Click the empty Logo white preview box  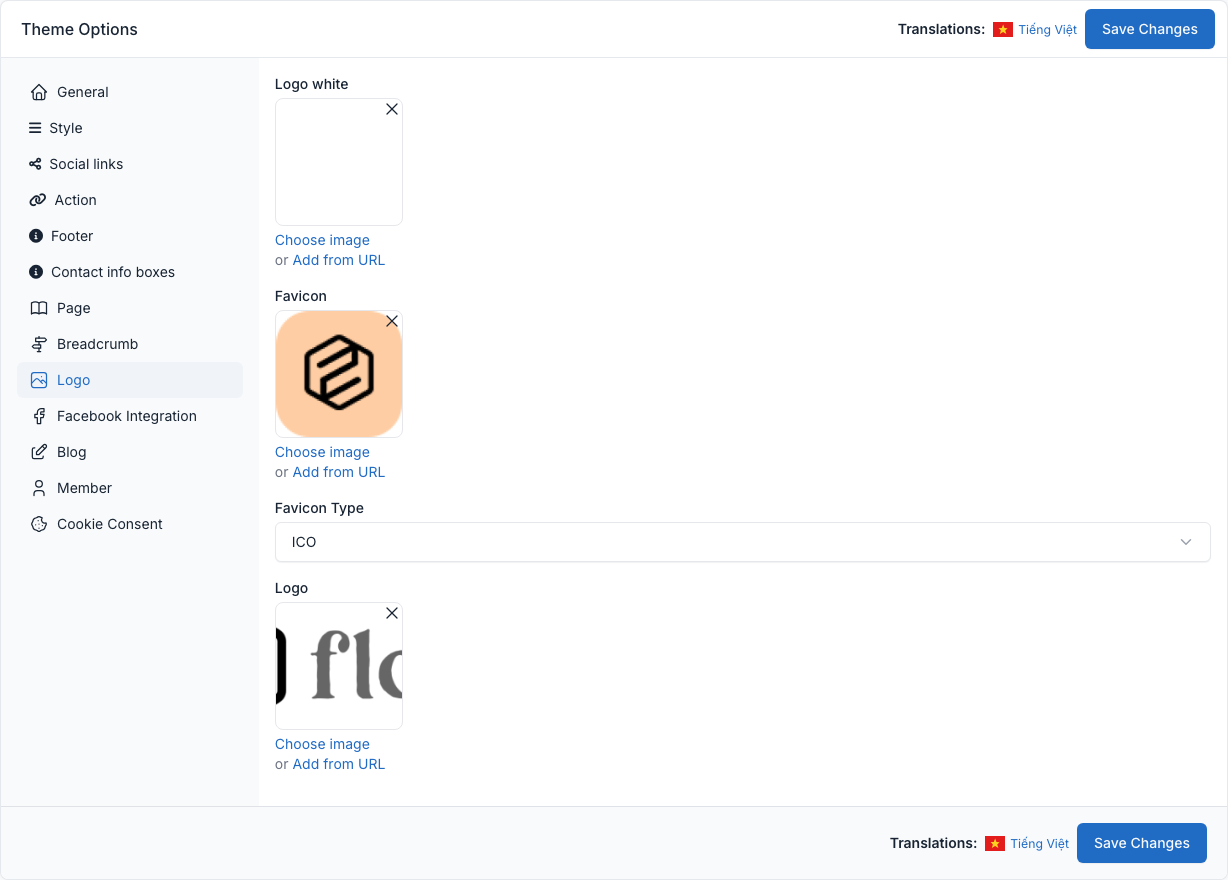click(x=339, y=162)
